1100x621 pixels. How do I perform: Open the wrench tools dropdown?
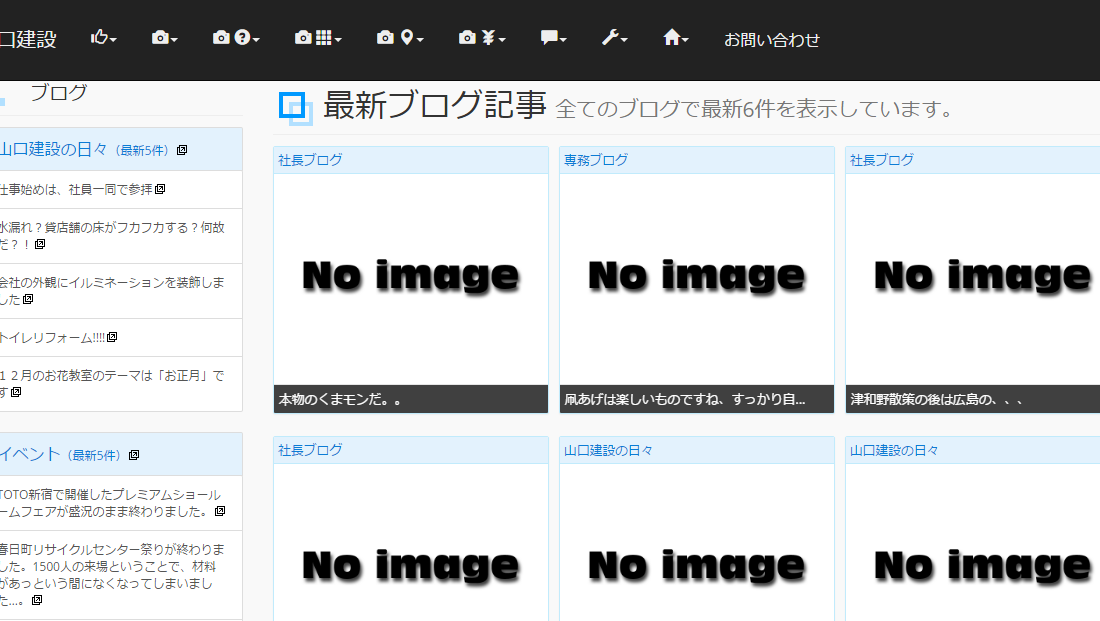click(614, 39)
